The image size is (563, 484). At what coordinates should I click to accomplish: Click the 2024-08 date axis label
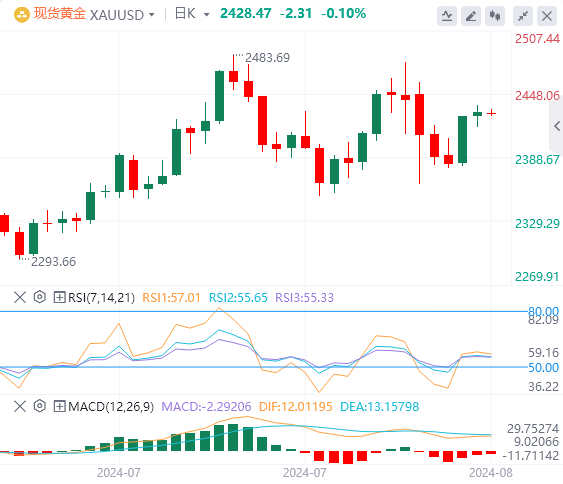490,473
